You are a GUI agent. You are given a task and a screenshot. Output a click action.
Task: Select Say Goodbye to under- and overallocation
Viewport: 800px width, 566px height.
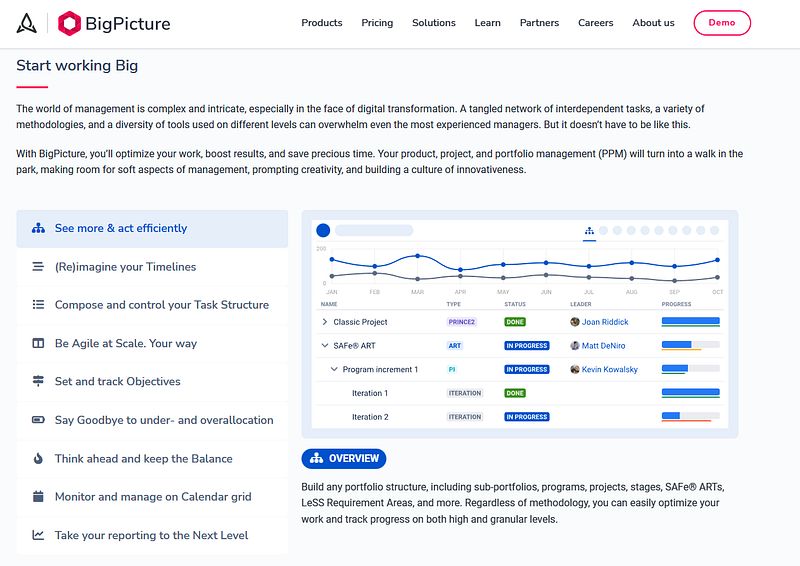152,420
